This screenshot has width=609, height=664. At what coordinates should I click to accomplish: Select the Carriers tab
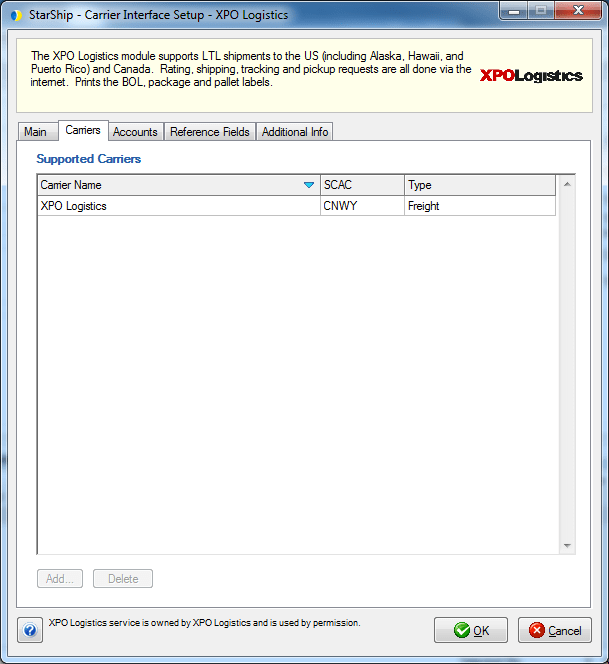(x=83, y=130)
